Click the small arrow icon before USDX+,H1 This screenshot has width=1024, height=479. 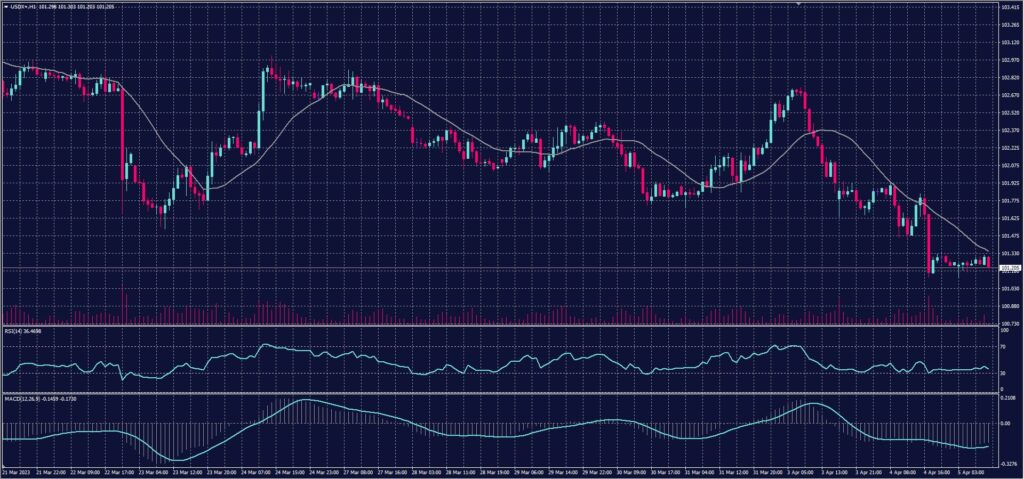point(4,7)
